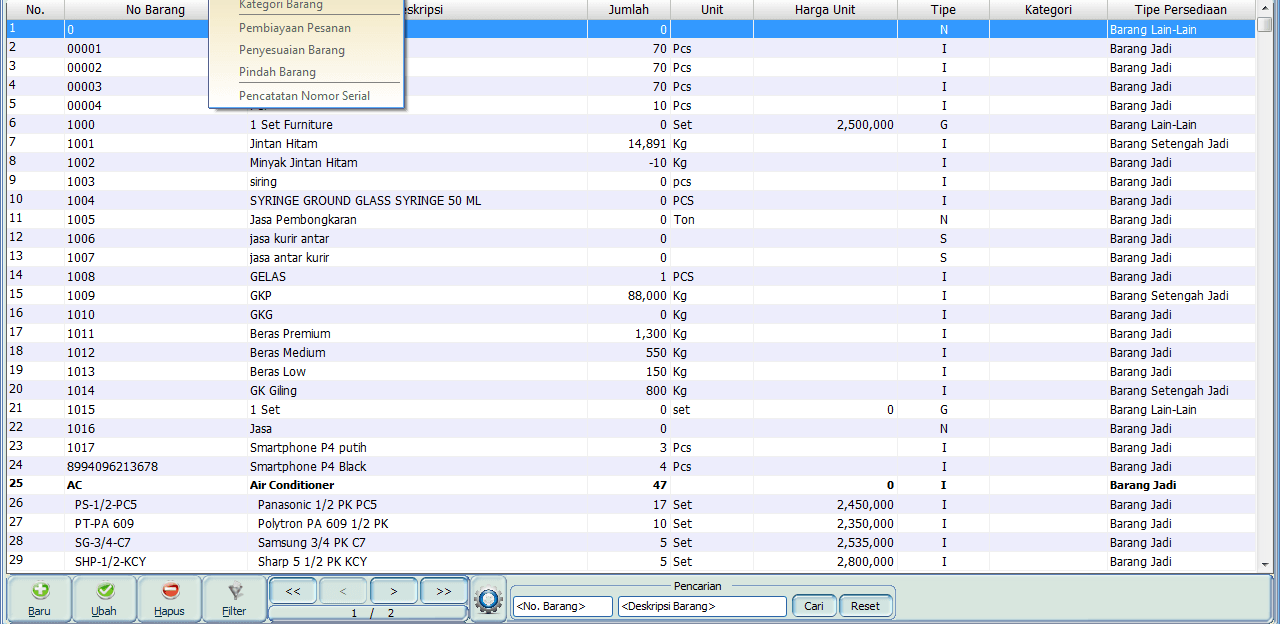The image size is (1280, 624).
Task: Select the 'GELAS' item row
Action: click(x=631, y=277)
